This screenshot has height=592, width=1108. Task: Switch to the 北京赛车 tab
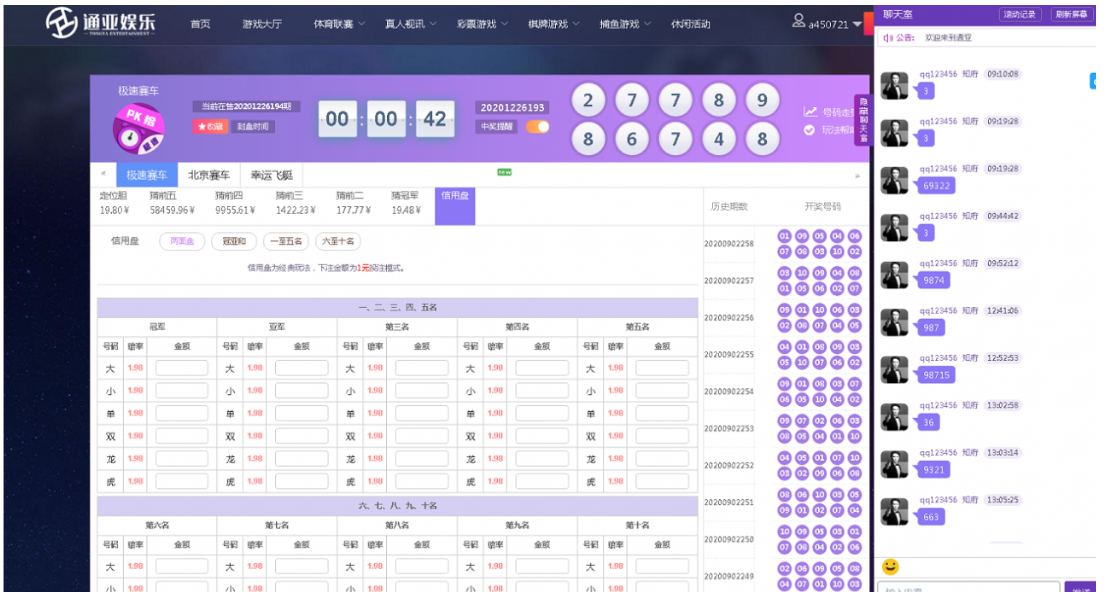pos(208,175)
